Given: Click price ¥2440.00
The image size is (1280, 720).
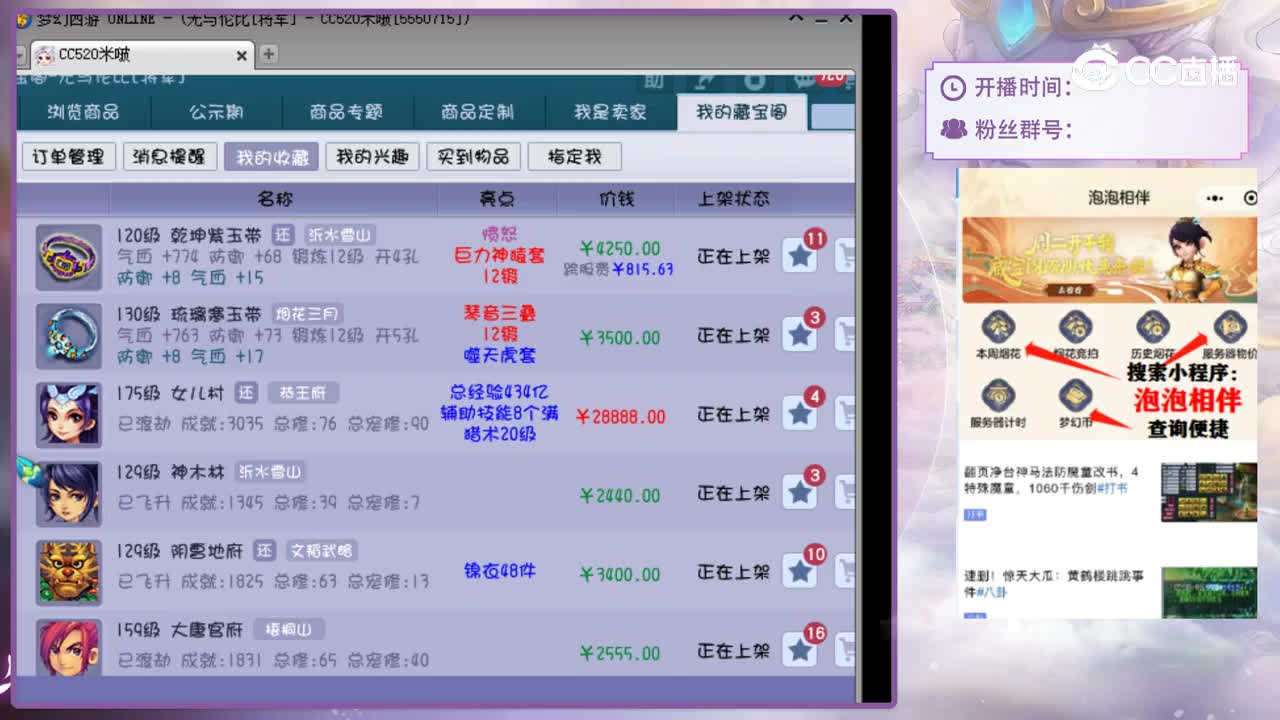Looking at the screenshot, I should (x=620, y=495).
